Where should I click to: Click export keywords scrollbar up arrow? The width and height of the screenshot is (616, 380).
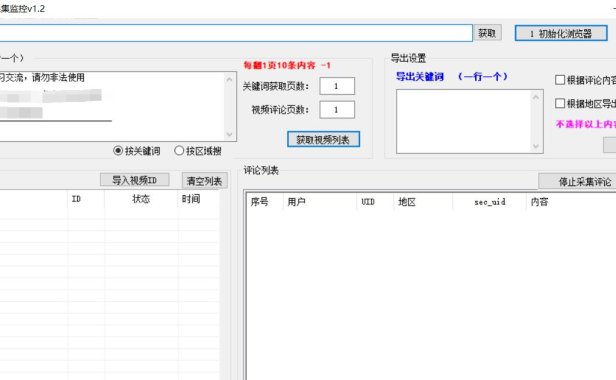tap(536, 97)
